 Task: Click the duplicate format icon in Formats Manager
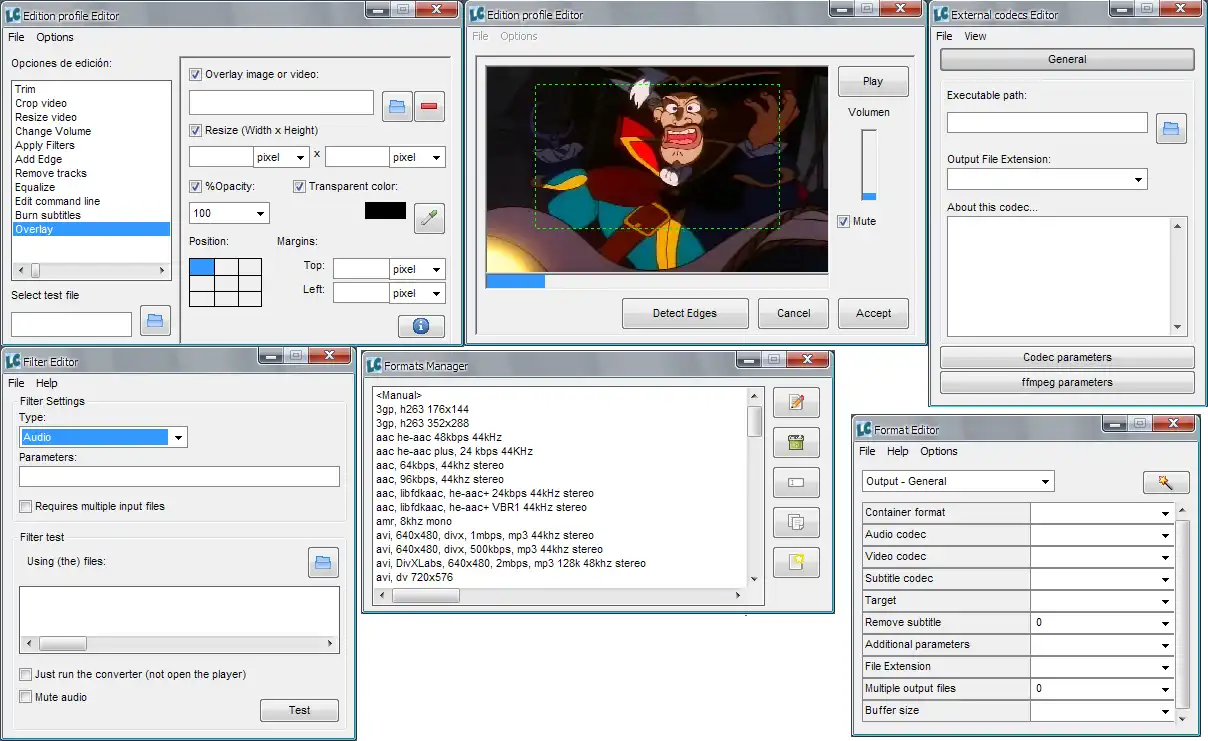[796, 522]
